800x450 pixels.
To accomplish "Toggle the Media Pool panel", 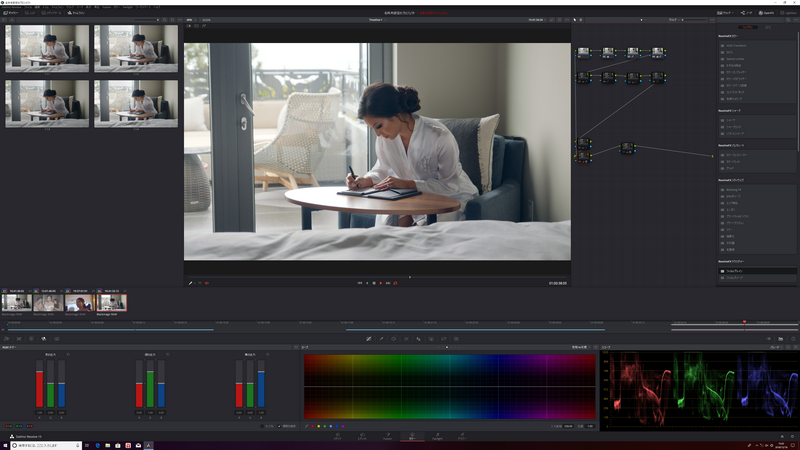I will (x=52, y=13).
